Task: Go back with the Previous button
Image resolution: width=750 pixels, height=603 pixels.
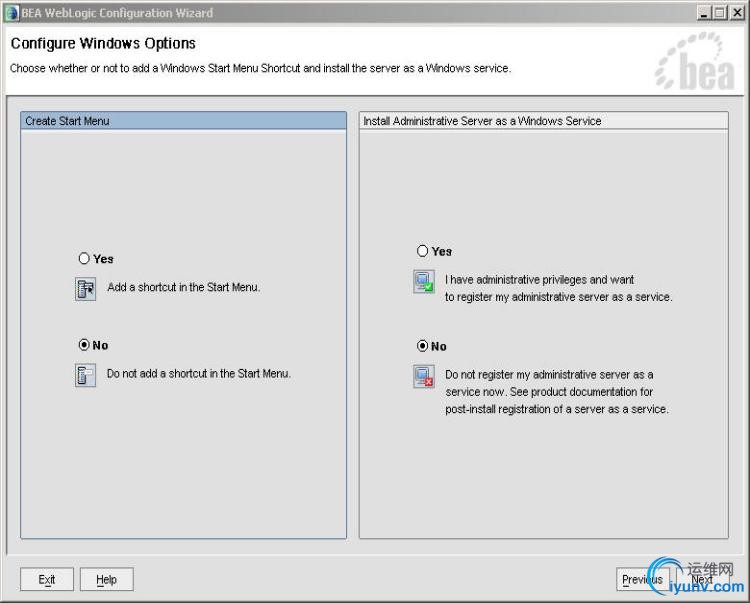Action: click(642, 580)
